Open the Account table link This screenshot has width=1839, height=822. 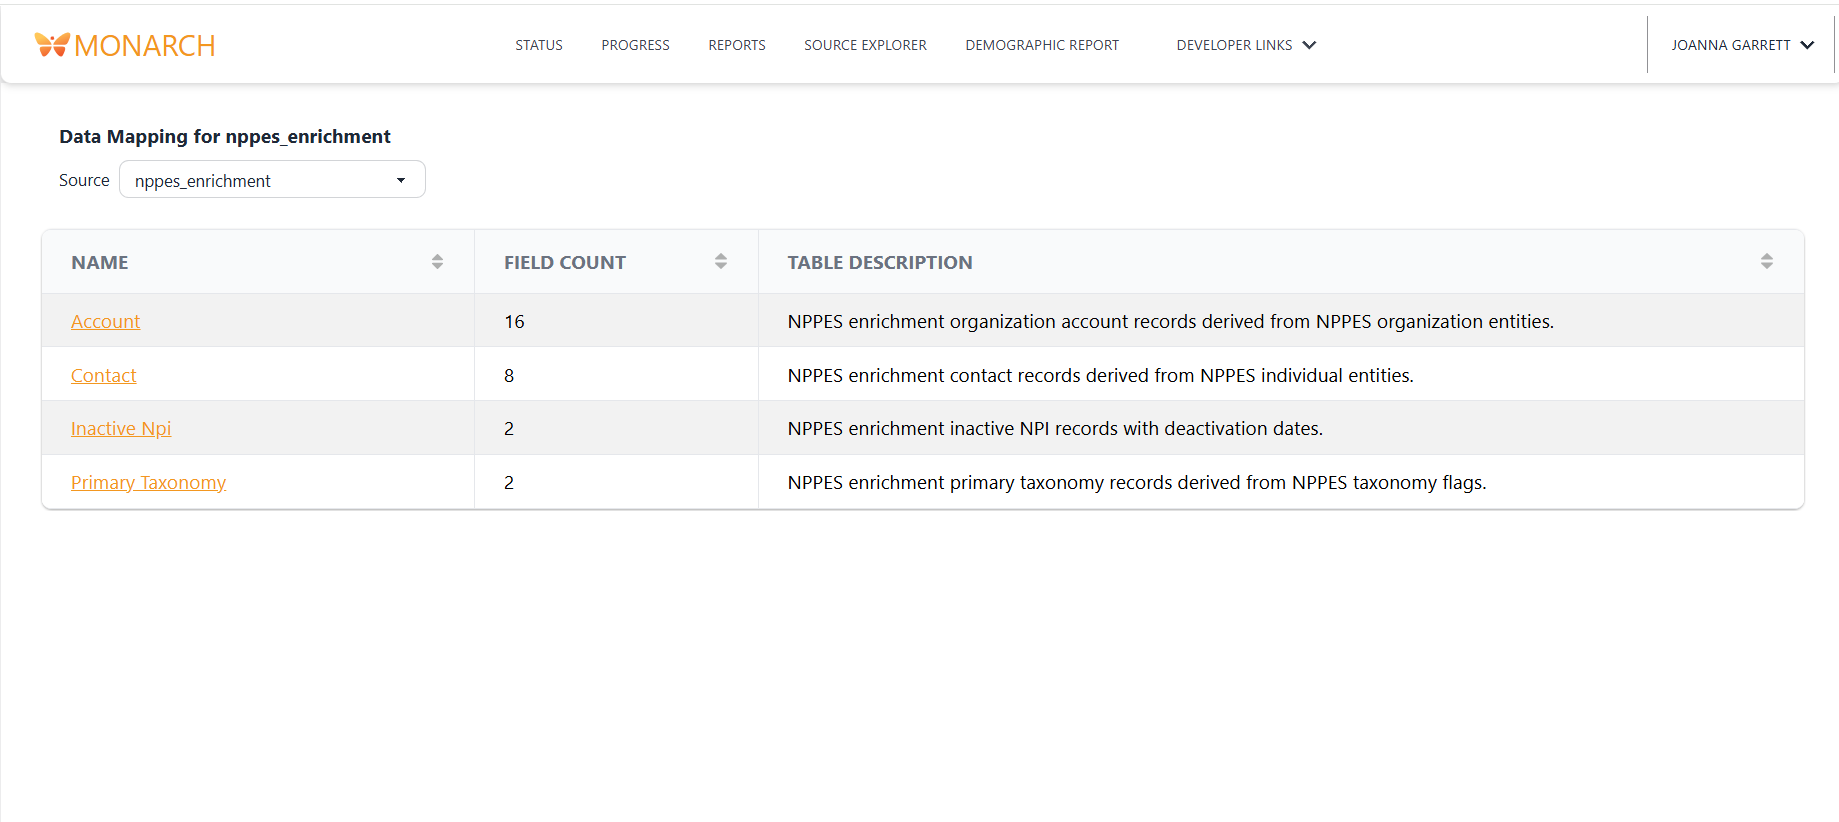[105, 322]
